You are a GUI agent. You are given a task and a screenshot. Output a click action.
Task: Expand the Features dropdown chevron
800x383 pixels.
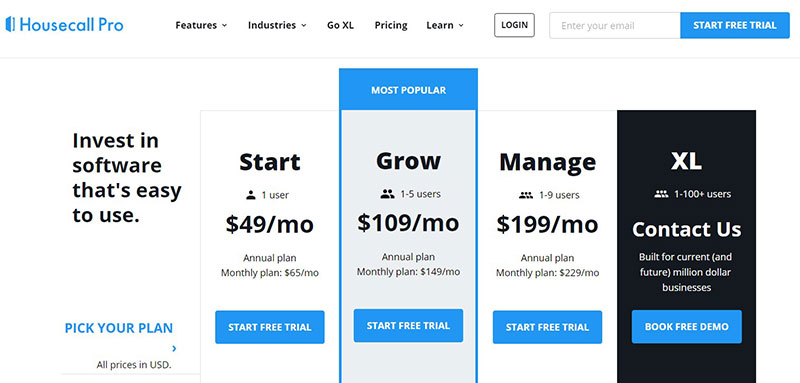click(x=224, y=25)
